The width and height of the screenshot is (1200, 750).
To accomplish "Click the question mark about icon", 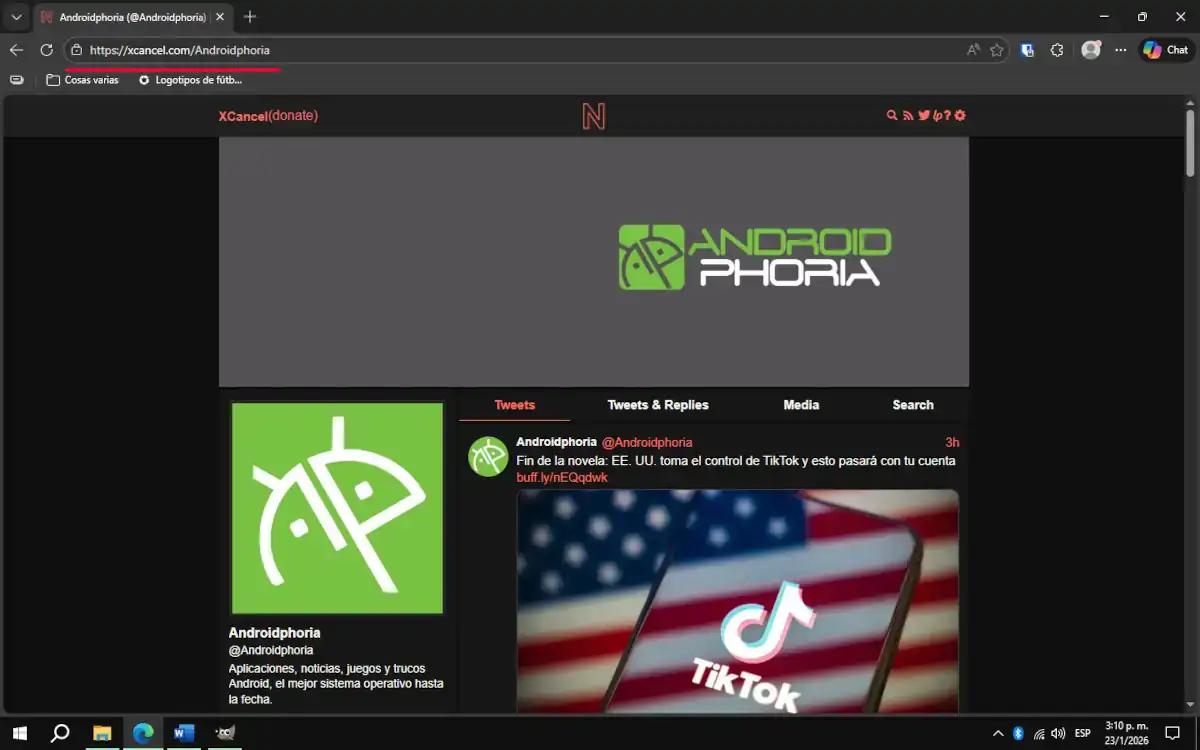I will (947, 116).
